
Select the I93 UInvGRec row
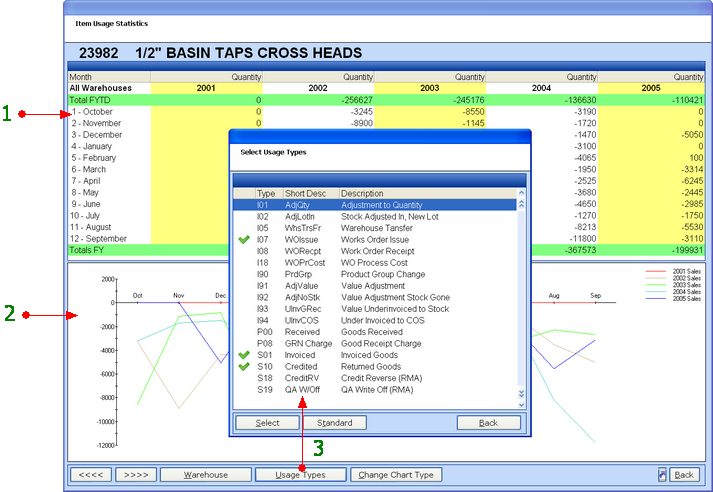[375, 309]
